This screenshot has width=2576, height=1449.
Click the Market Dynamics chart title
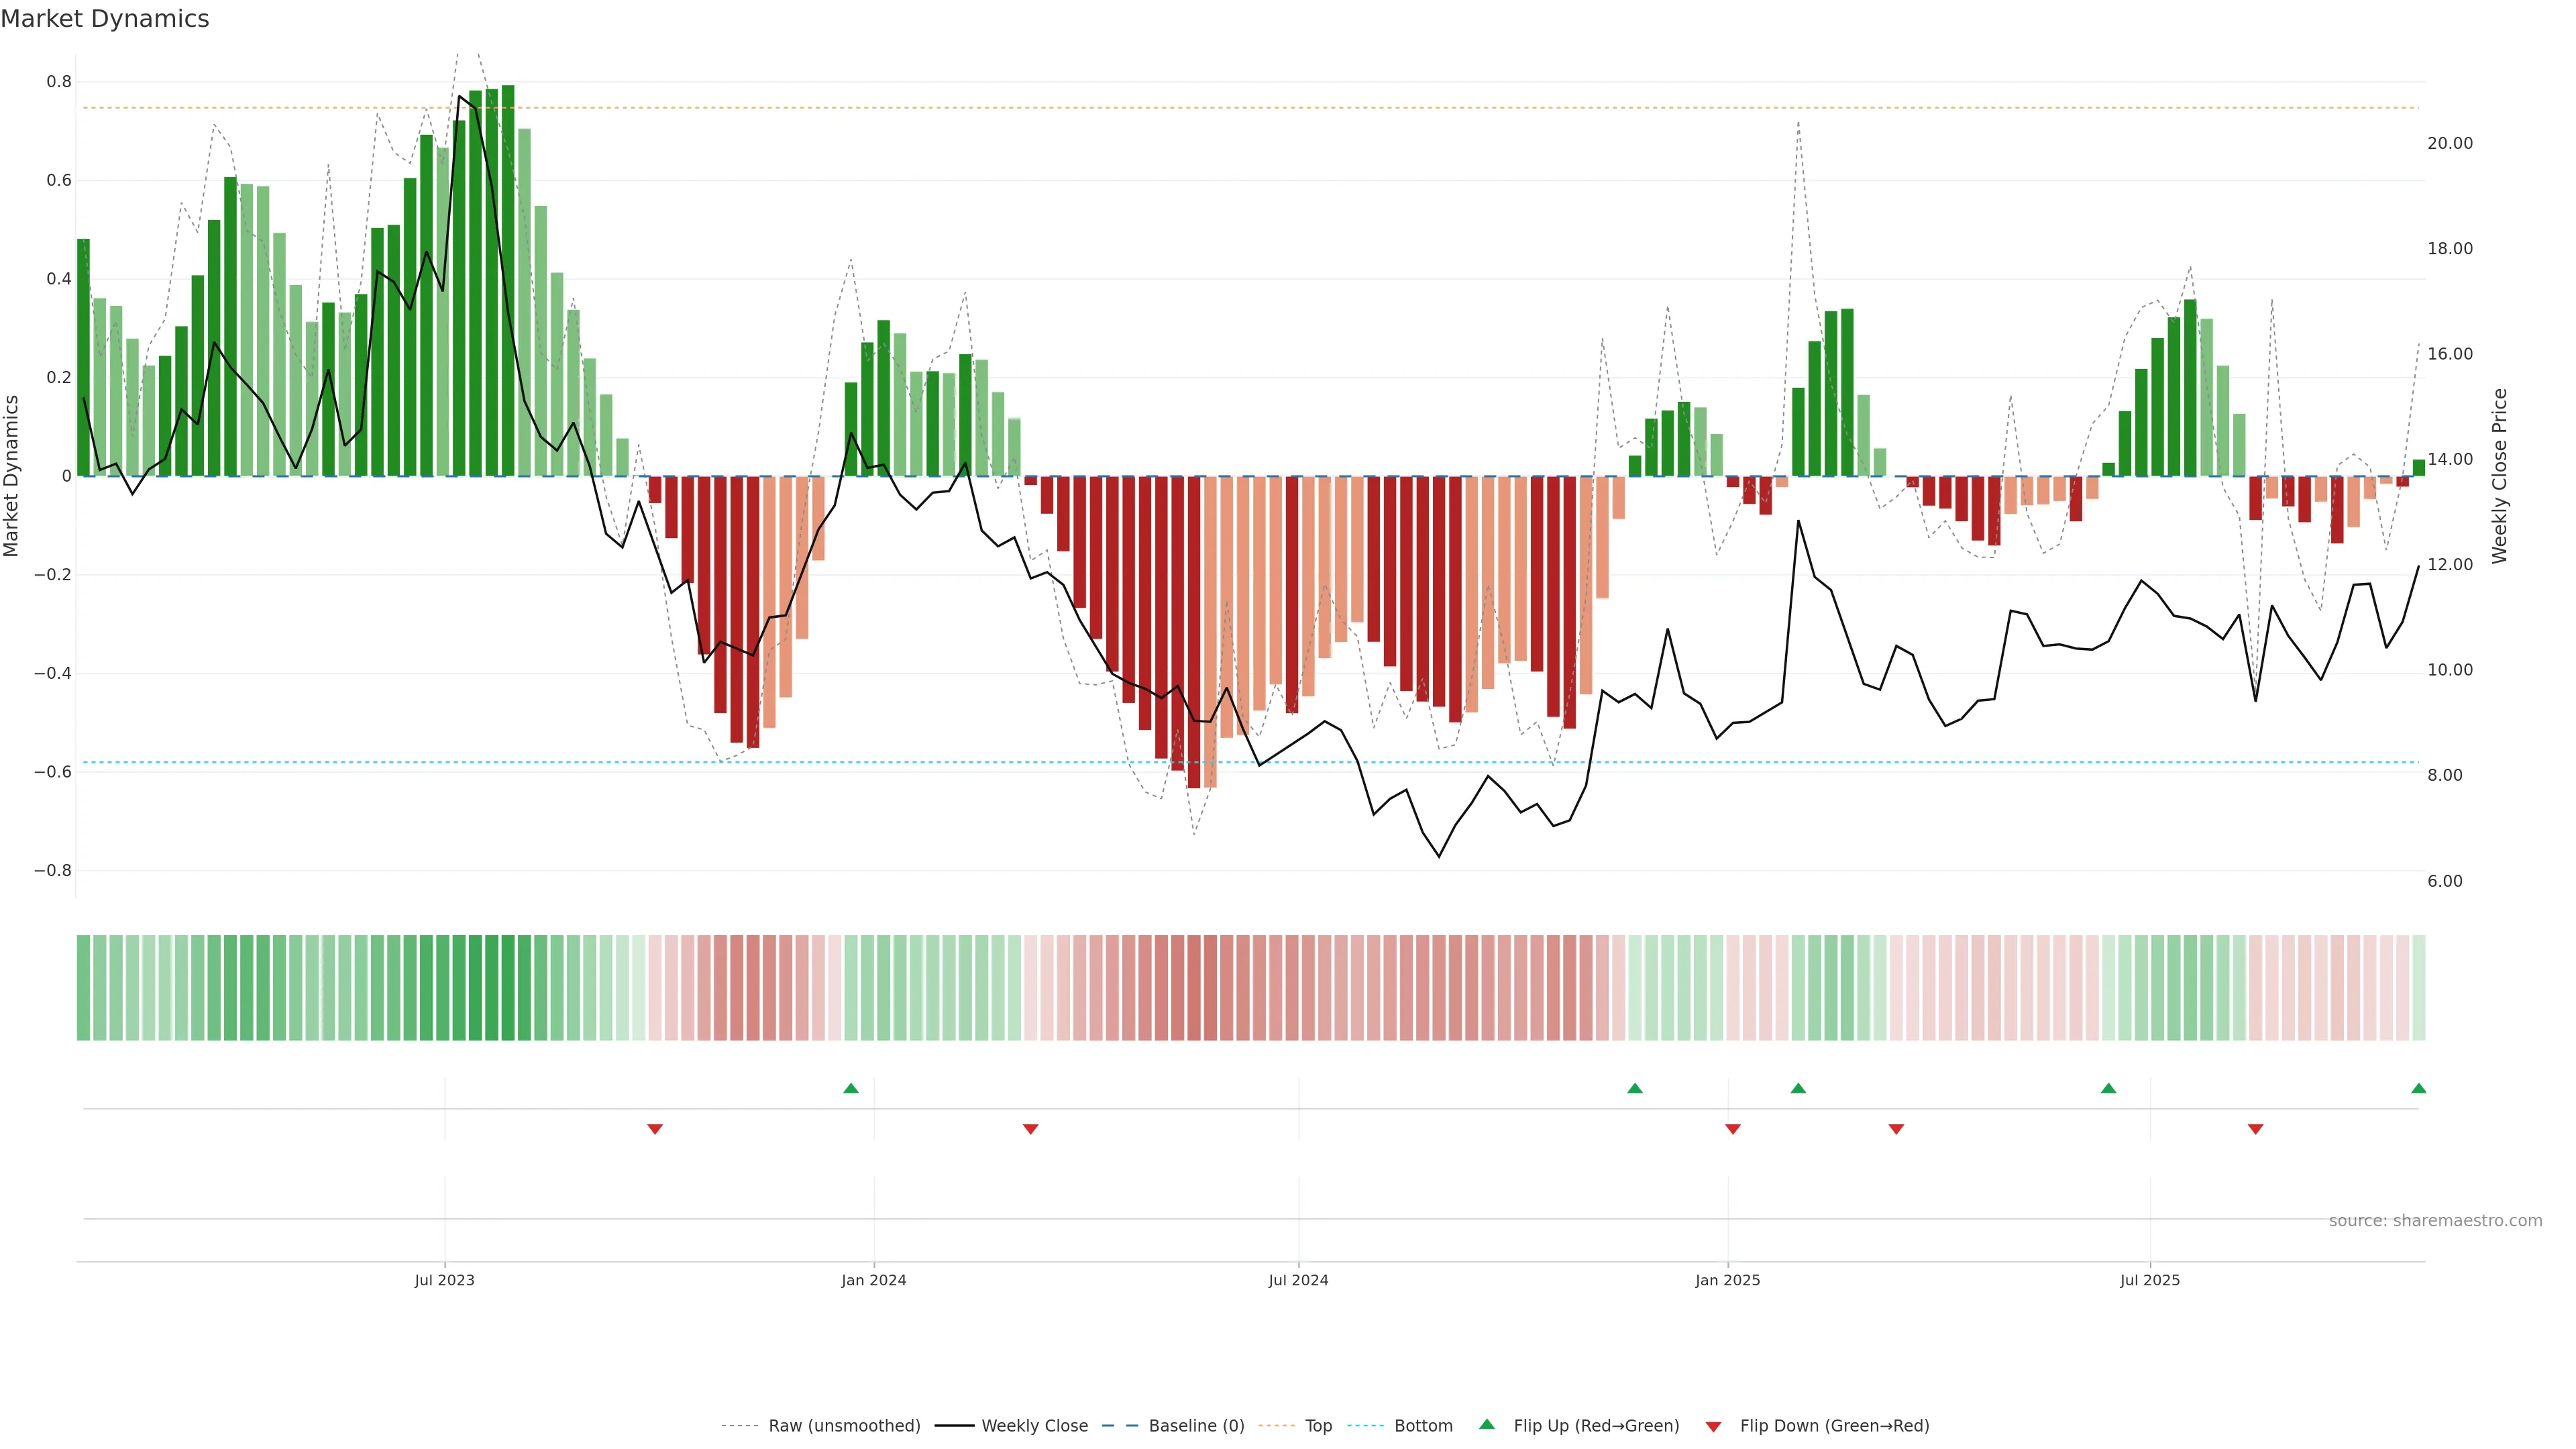105,19
